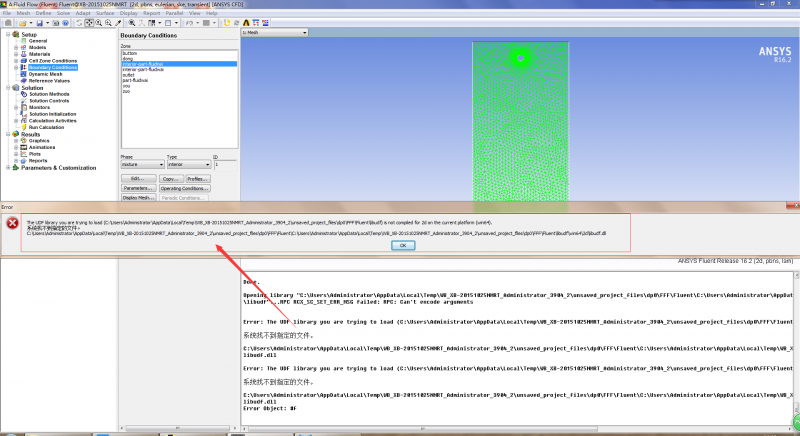Click the fit to window icon
800x436 pixels.
132,23
